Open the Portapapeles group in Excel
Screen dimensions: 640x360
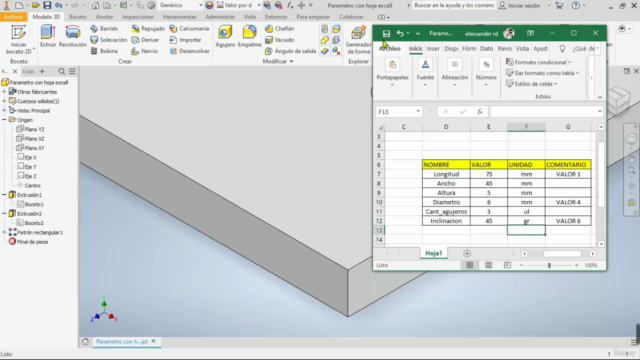pyautogui.click(x=392, y=73)
